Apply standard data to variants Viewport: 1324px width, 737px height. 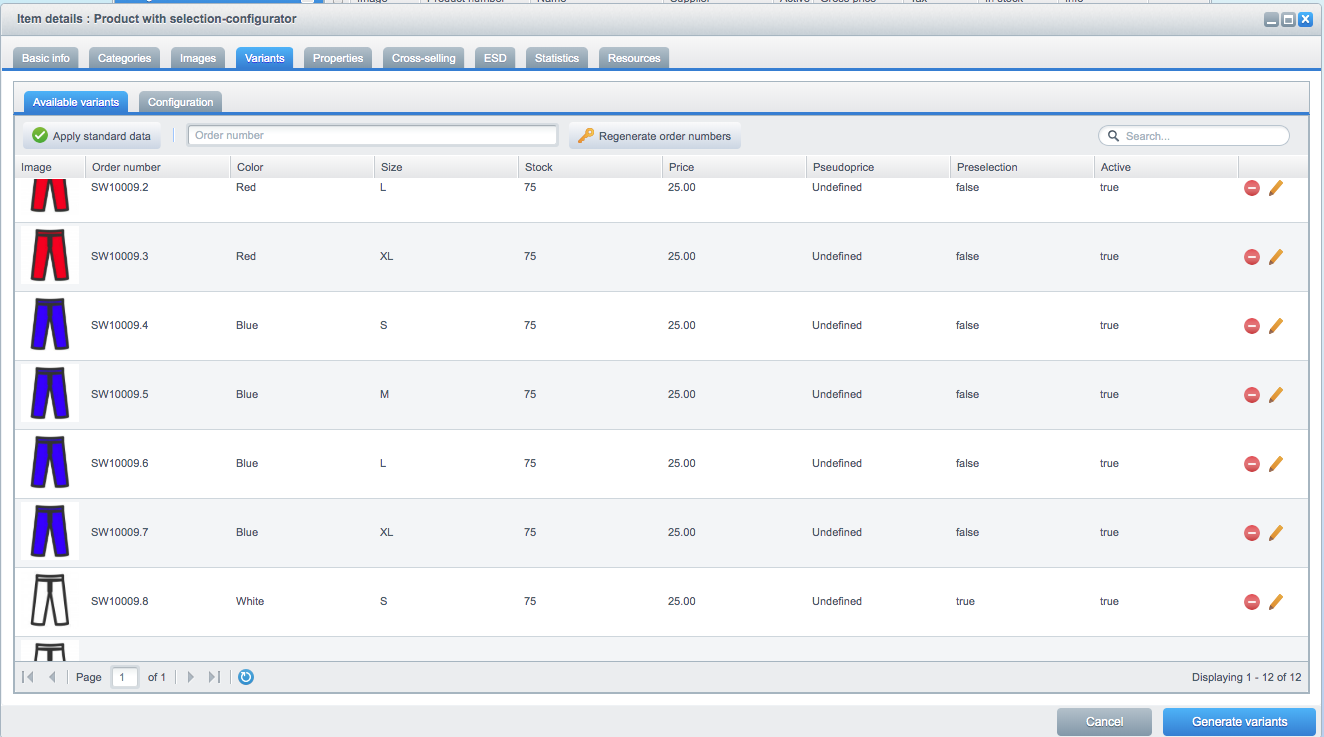click(x=92, y=136)
